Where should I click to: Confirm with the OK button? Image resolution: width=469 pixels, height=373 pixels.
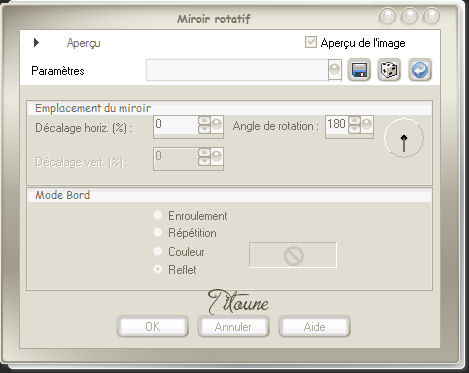(x=152, y=327)
